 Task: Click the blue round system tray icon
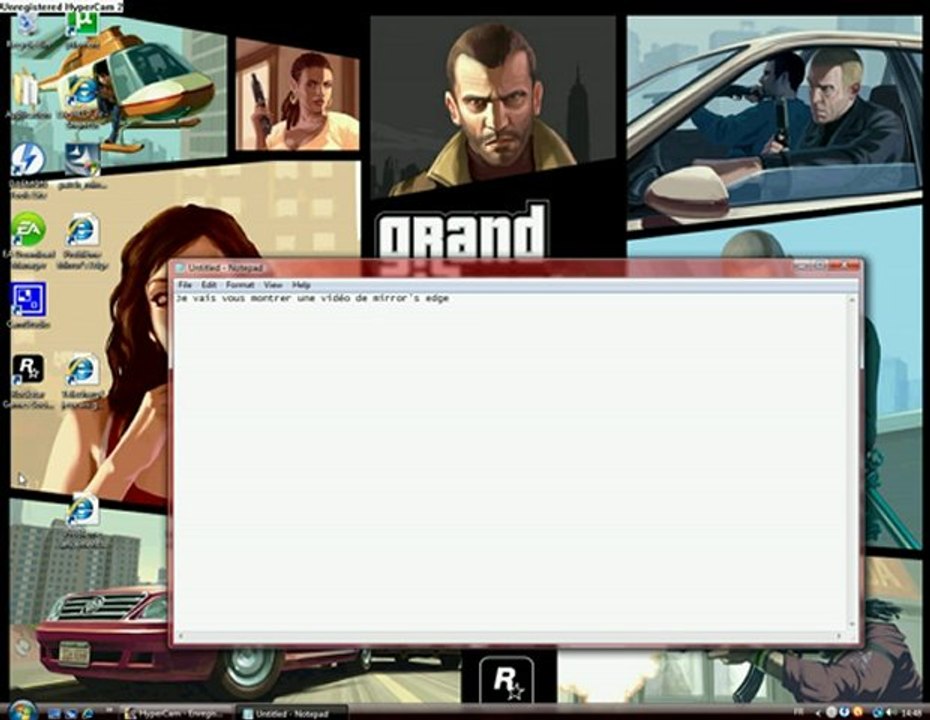click(843, 712)
